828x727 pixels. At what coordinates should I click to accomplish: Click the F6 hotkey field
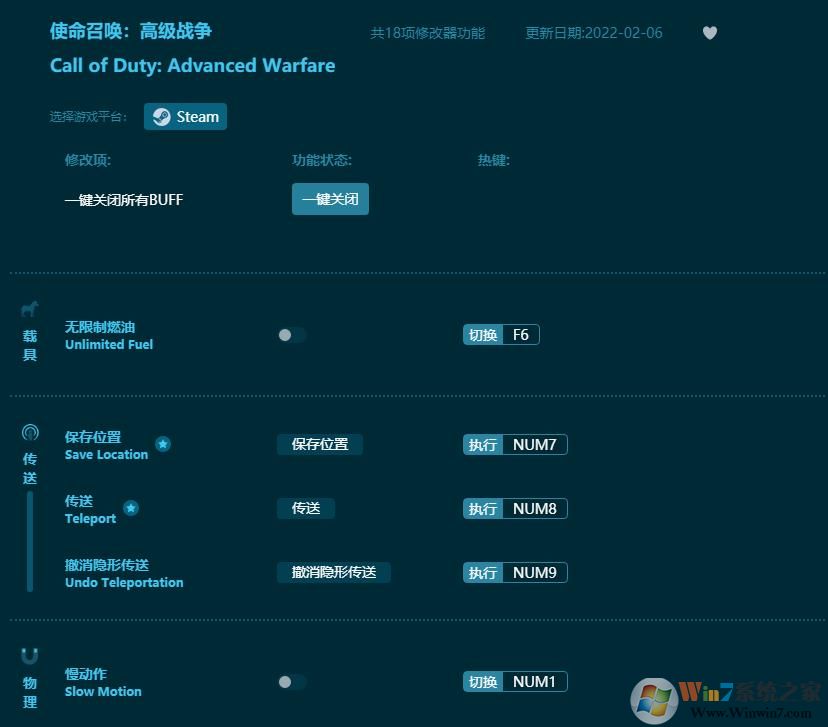tap(521, 335)
